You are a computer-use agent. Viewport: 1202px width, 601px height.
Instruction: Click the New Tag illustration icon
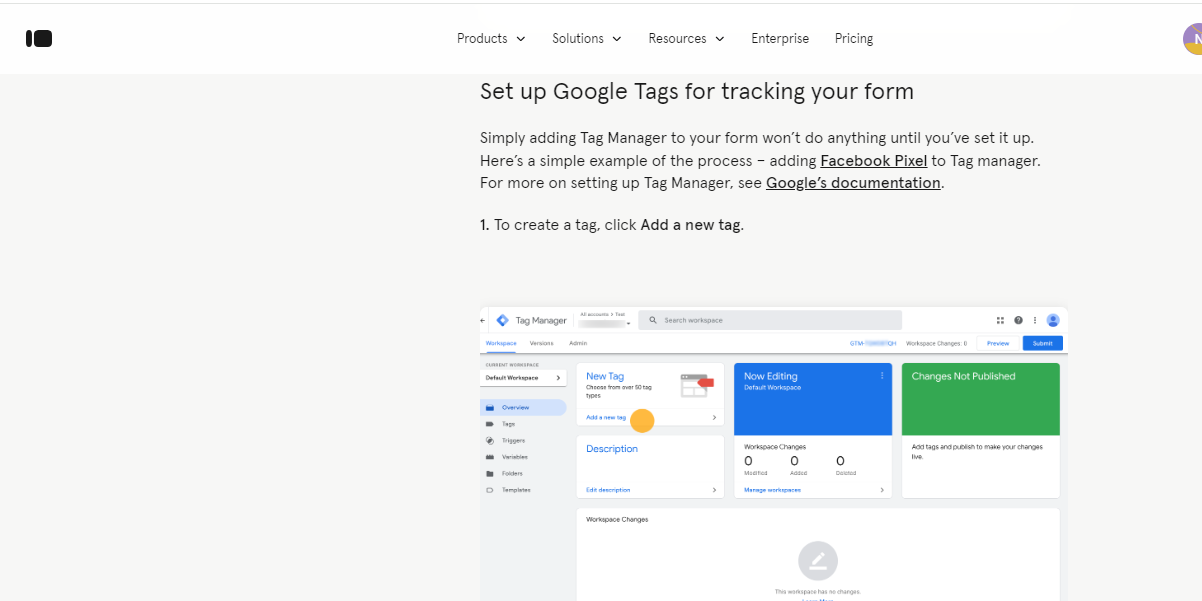coord(697,384)
